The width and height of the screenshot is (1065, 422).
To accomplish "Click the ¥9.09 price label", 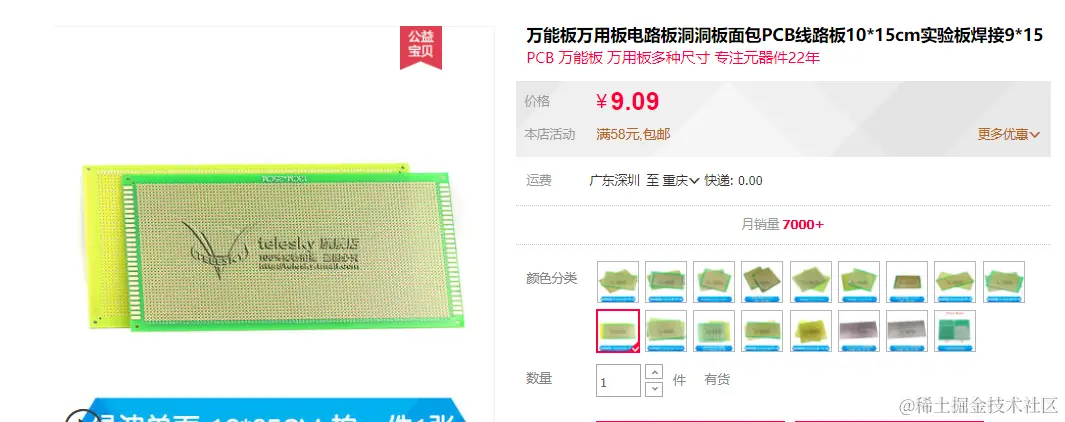I will (x=628, y=102).
